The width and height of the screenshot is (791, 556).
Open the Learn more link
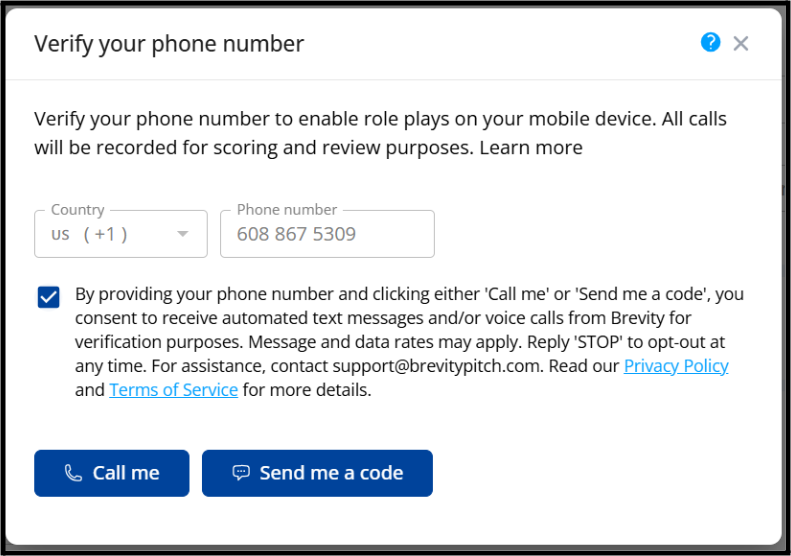531,148
